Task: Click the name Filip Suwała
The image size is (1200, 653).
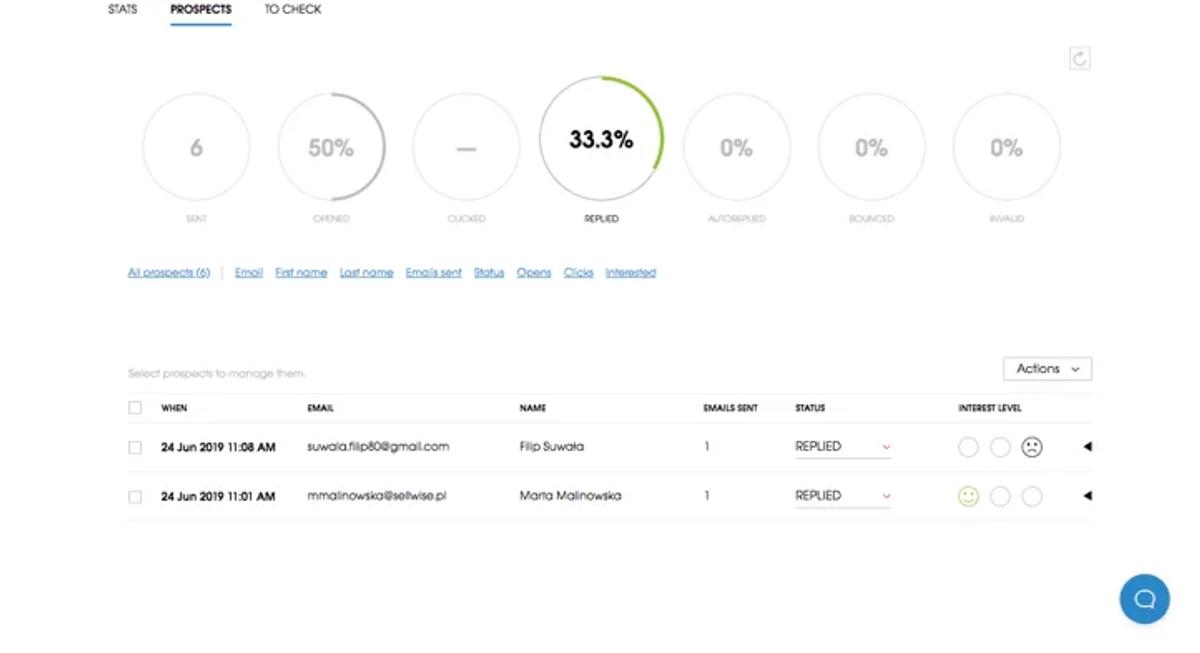Action: point(552,447)
